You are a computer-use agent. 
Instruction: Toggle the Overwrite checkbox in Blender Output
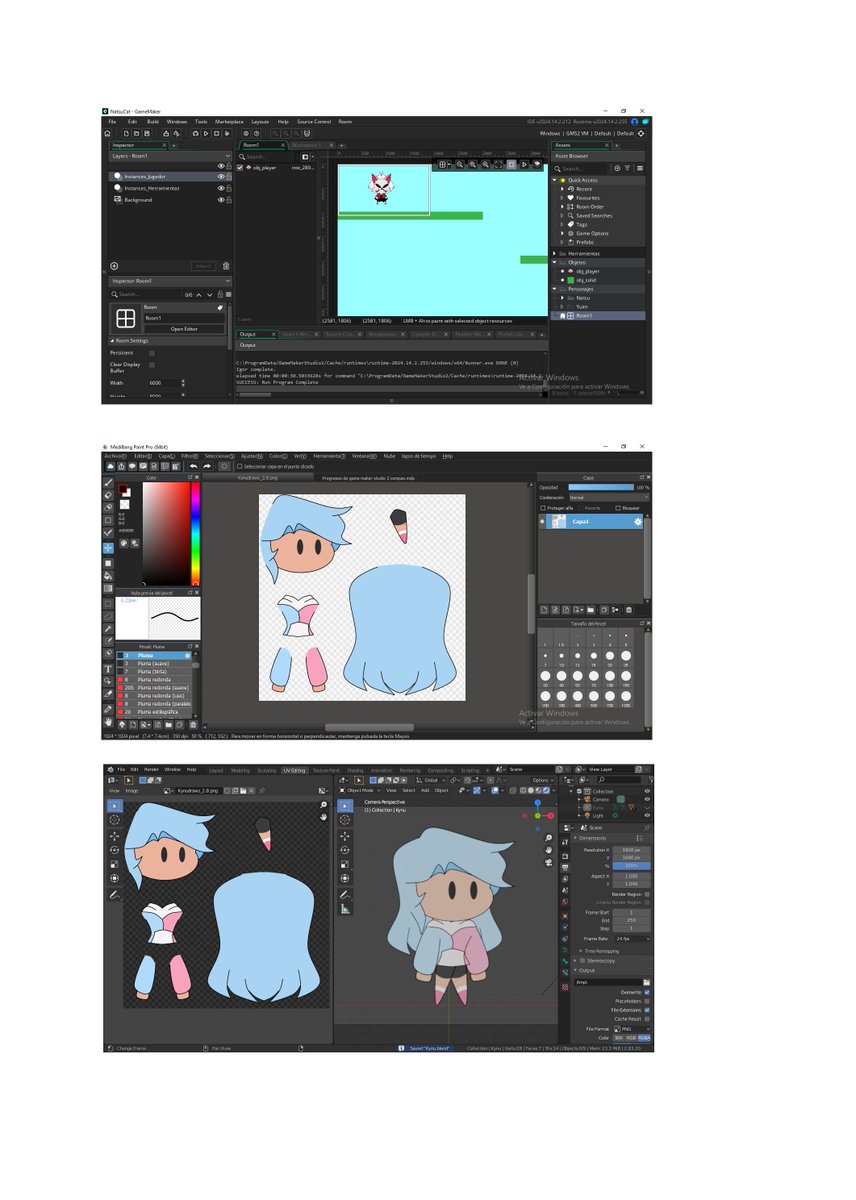pos(647,993)
